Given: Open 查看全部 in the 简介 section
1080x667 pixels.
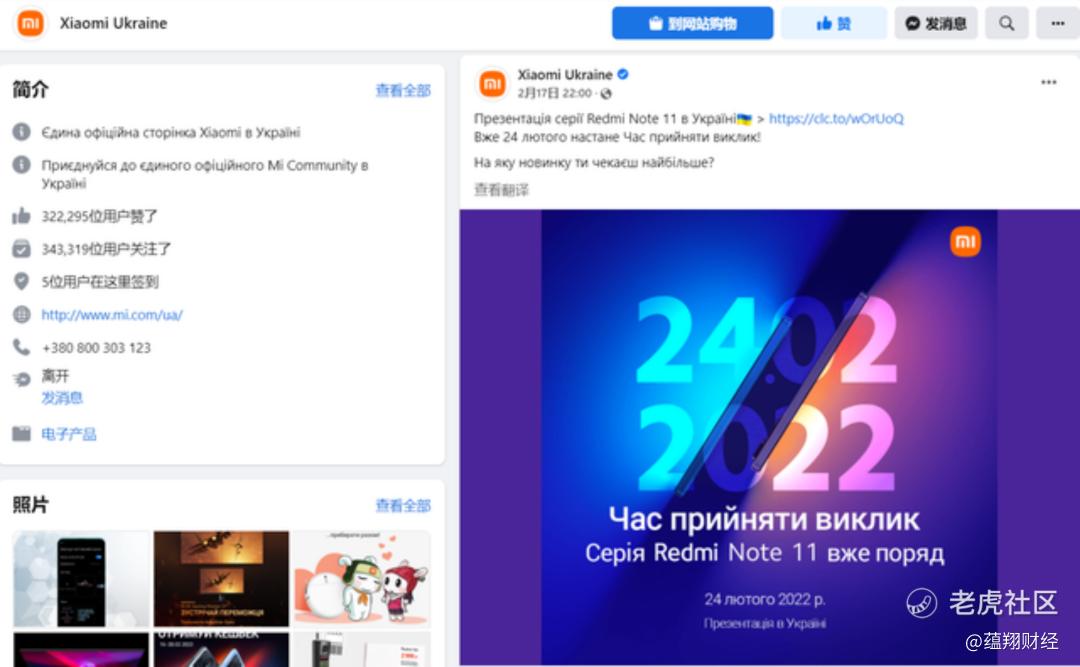Looking at the screenshot, I should (403, 90).
